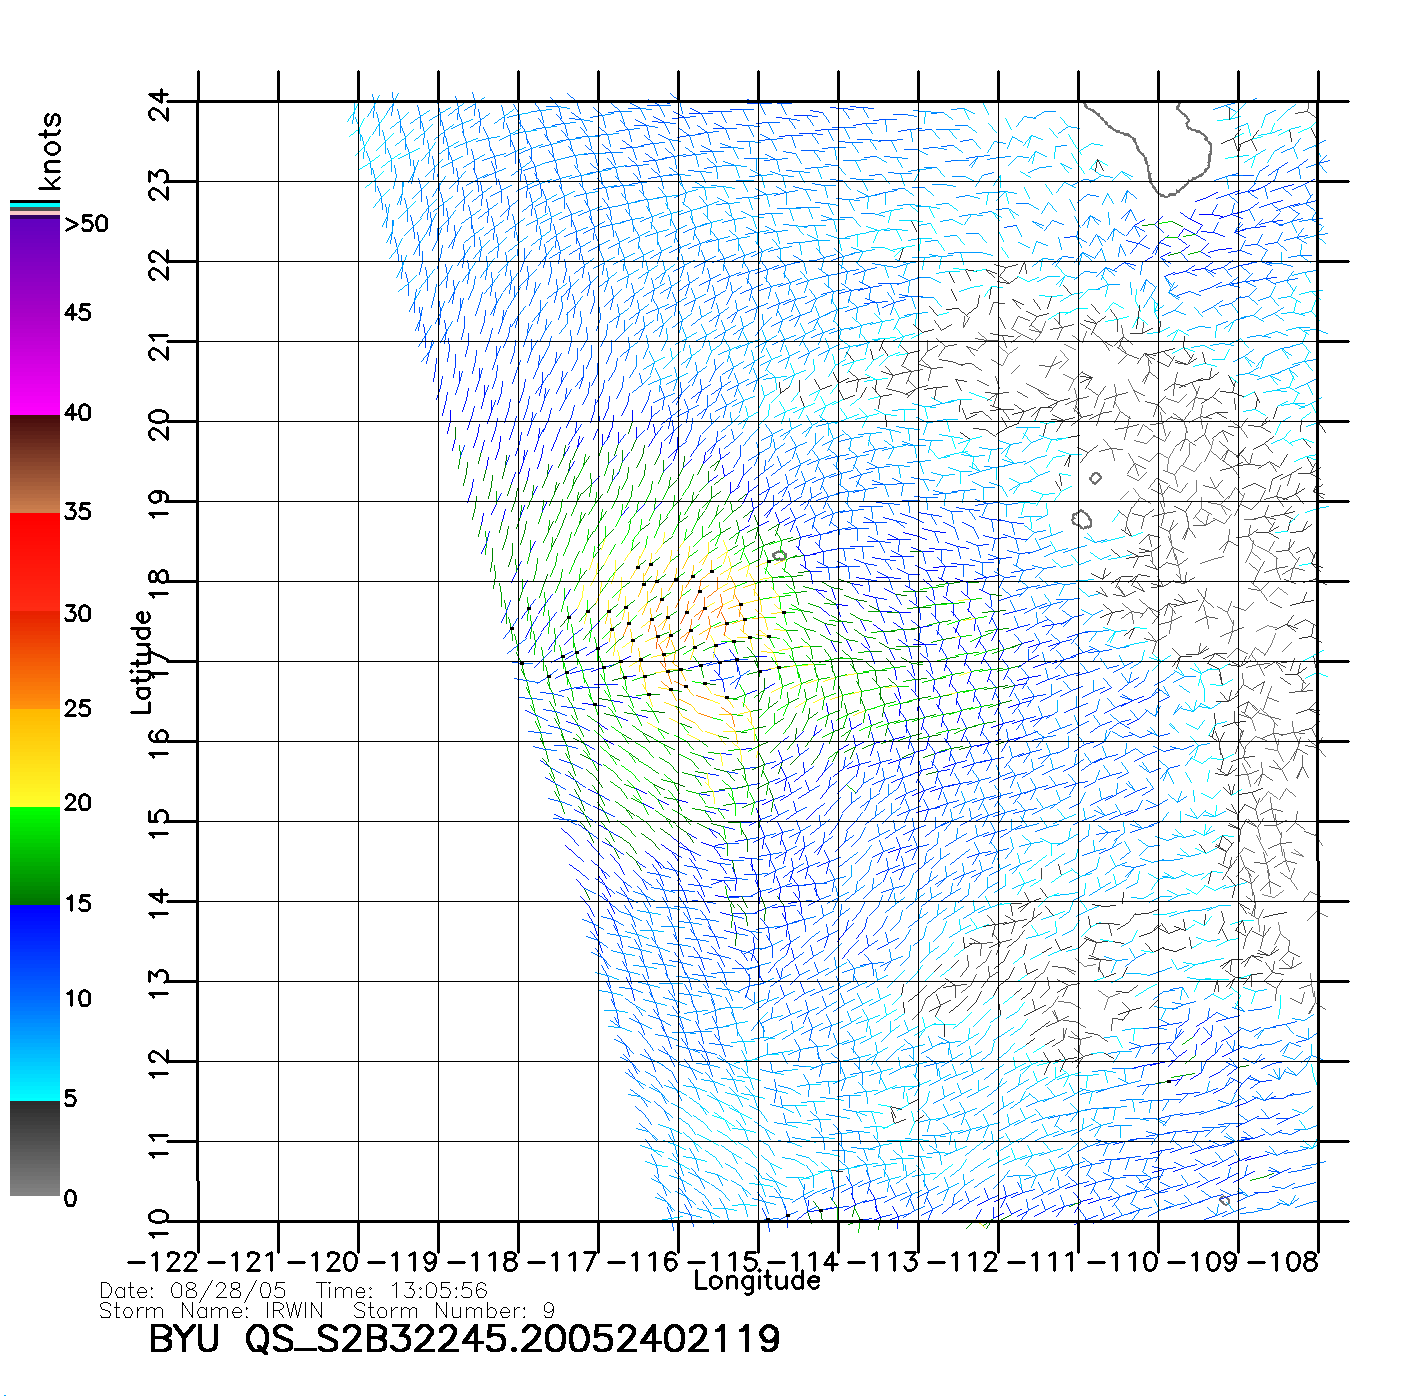1420x1400 pixels.
Task: Click the island outline just below 19°N near 111°W
Action: [x=1081, y=519]
